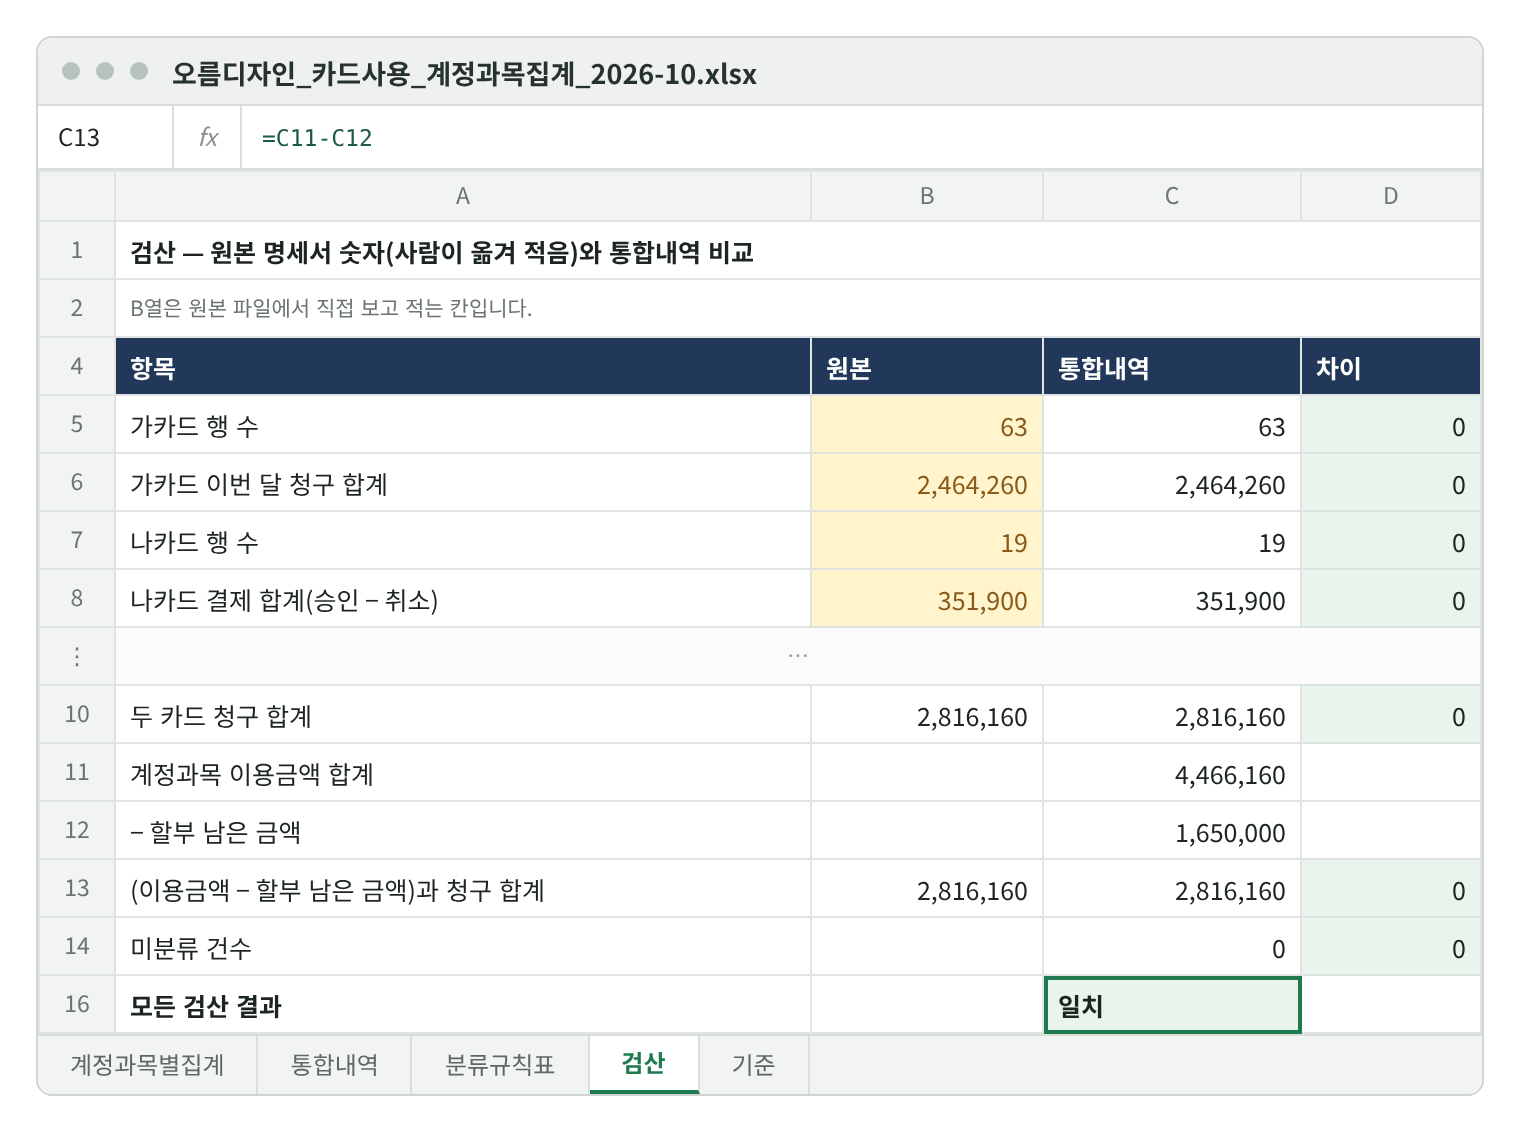This screenshot has width=1520, height=1132.
Task: Click the 원본 header cell
Action: [x=927, y=367]
